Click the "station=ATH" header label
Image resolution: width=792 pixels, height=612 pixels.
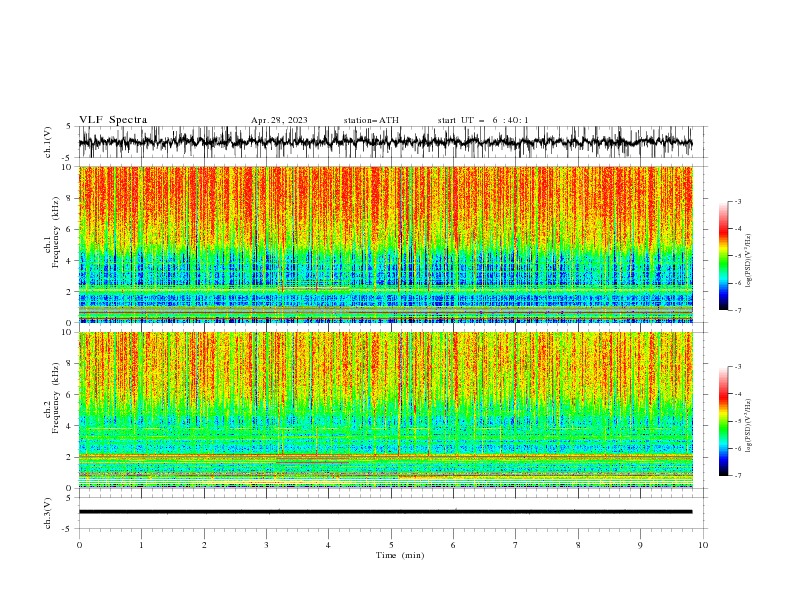point(371,120)
